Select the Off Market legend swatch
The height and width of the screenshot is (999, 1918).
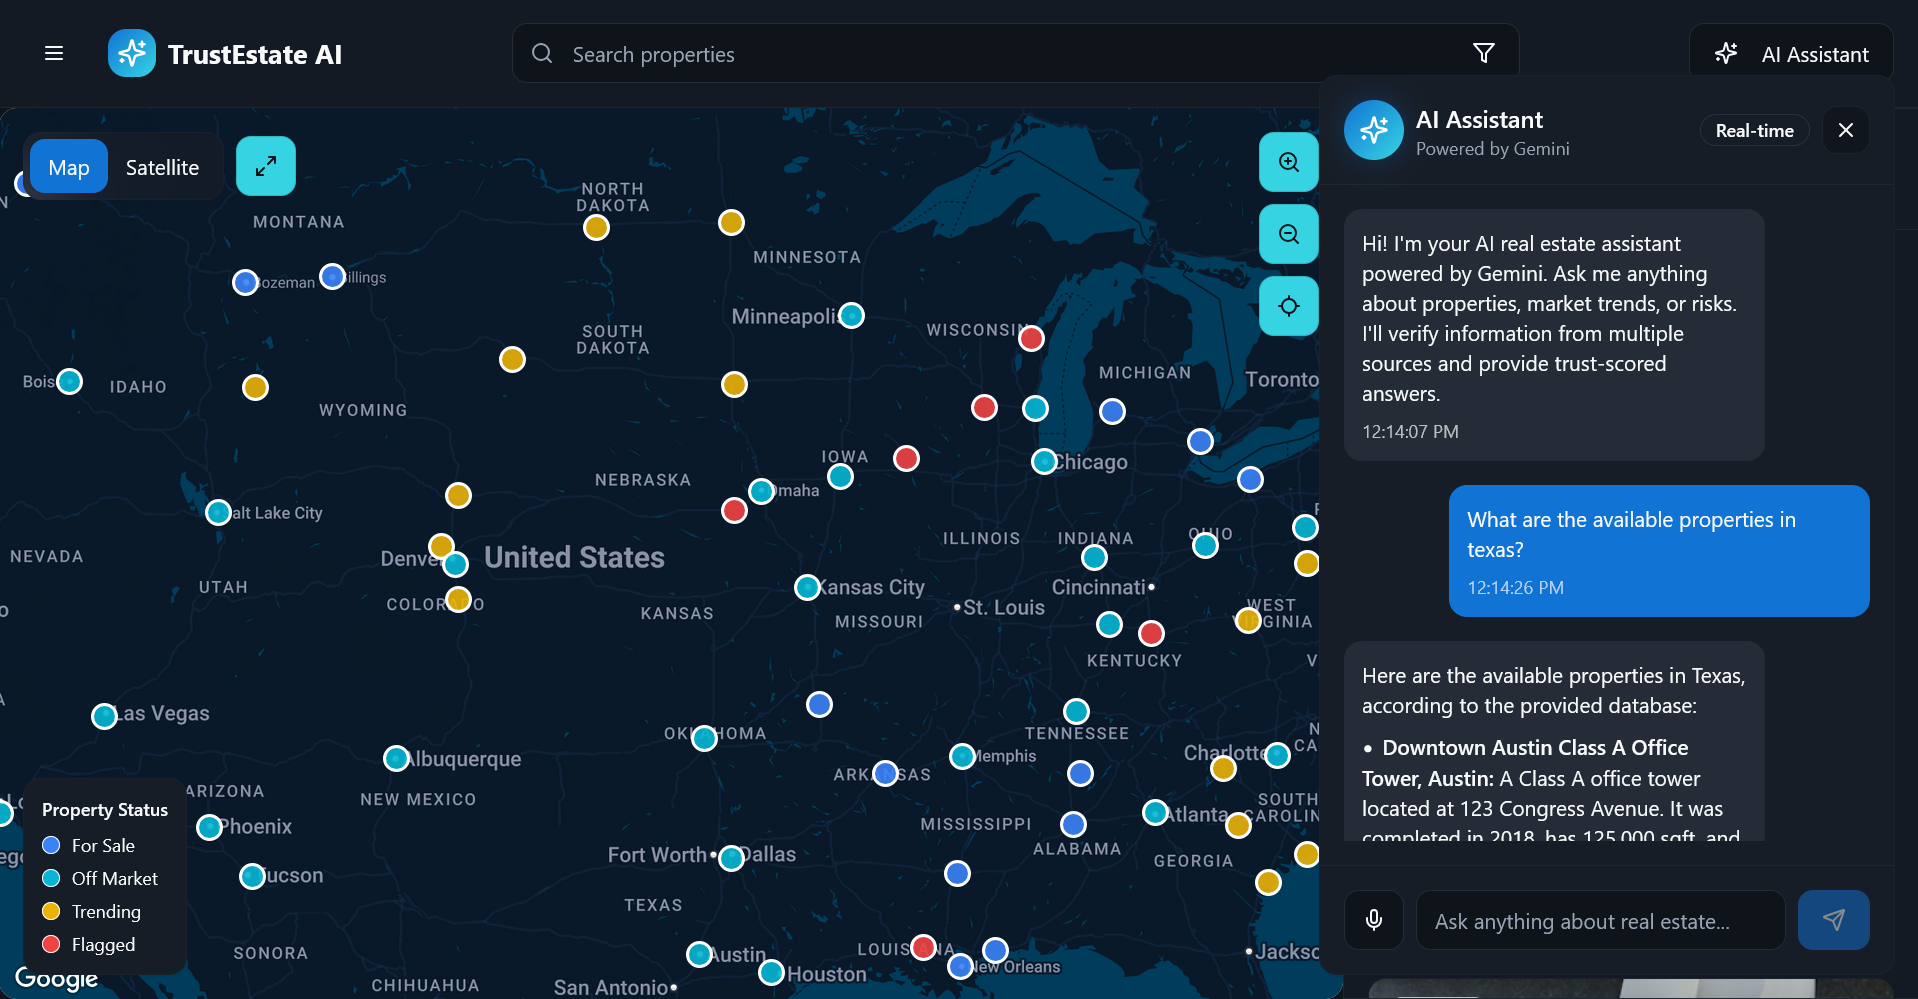click(51, 878)
